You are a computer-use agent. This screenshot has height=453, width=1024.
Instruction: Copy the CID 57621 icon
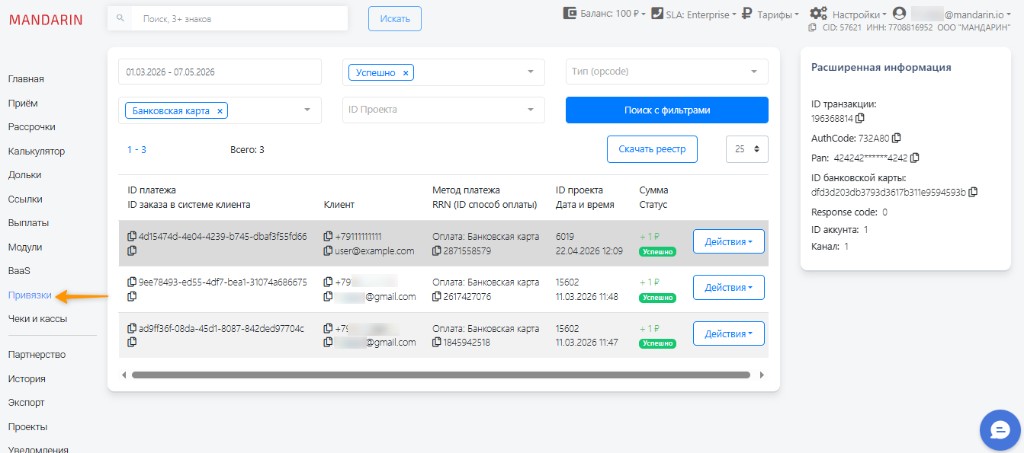coord(812,28)
